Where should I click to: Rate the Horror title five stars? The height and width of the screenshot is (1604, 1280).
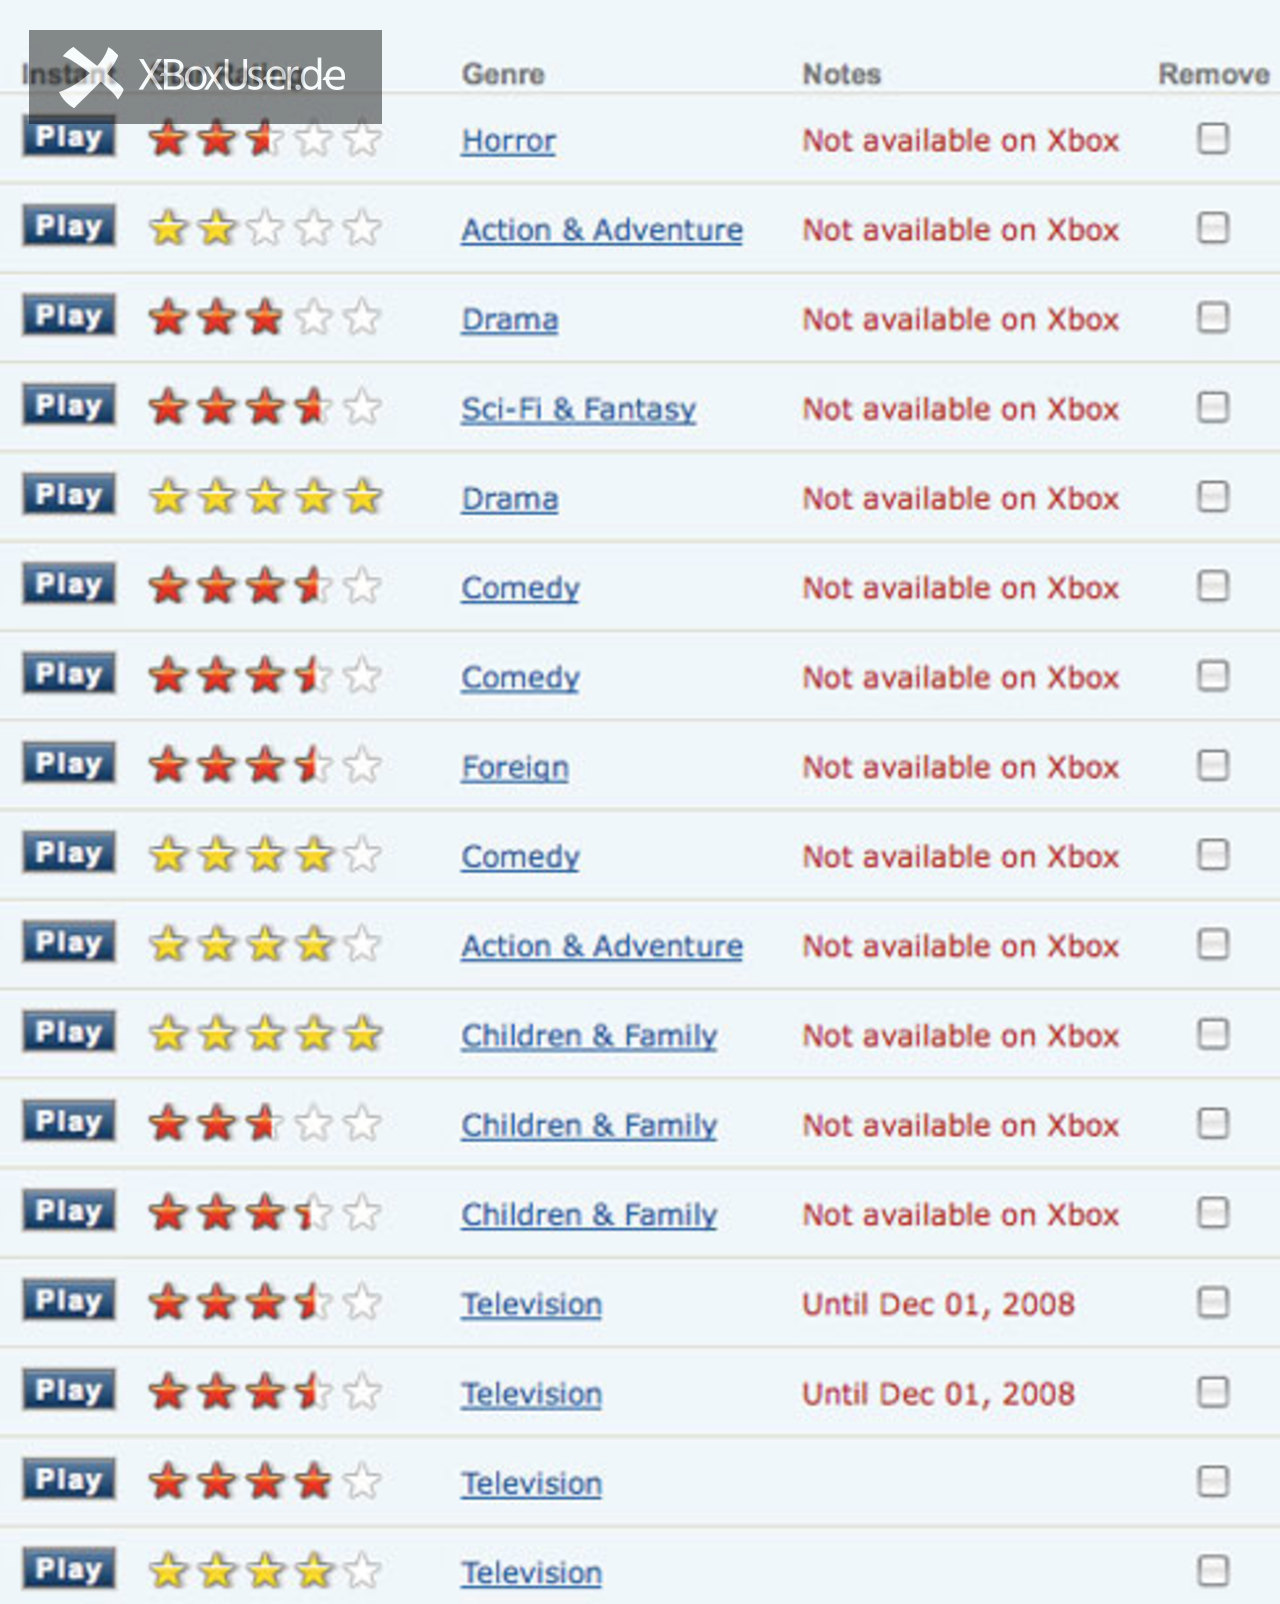362,139
